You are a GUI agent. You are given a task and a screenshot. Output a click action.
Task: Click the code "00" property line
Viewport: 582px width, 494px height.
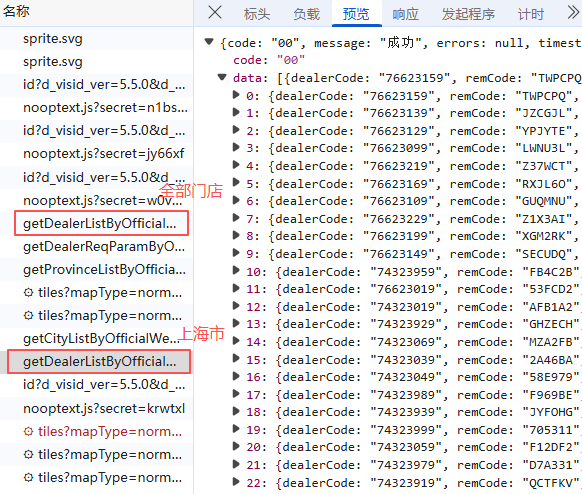[x=269, y=60]
